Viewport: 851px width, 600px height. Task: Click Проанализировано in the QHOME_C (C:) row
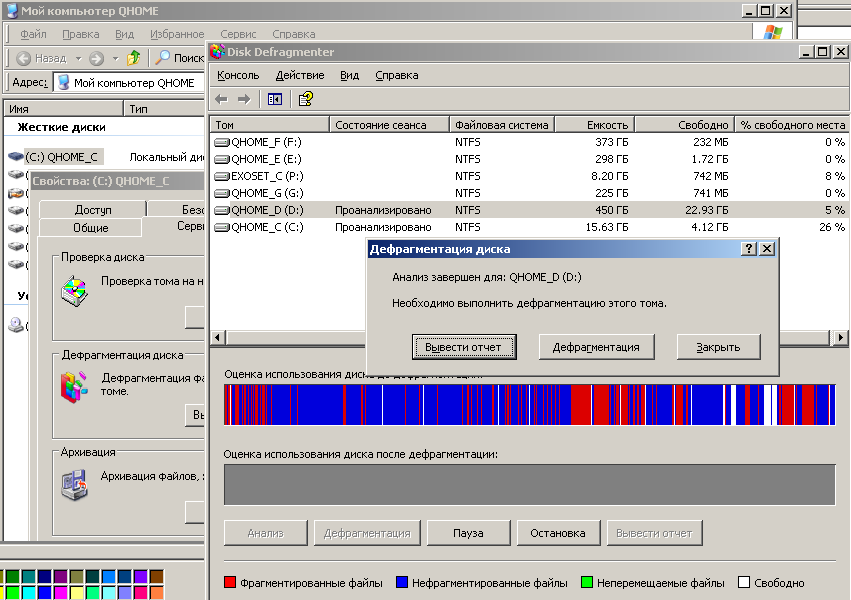coord(383,227)
